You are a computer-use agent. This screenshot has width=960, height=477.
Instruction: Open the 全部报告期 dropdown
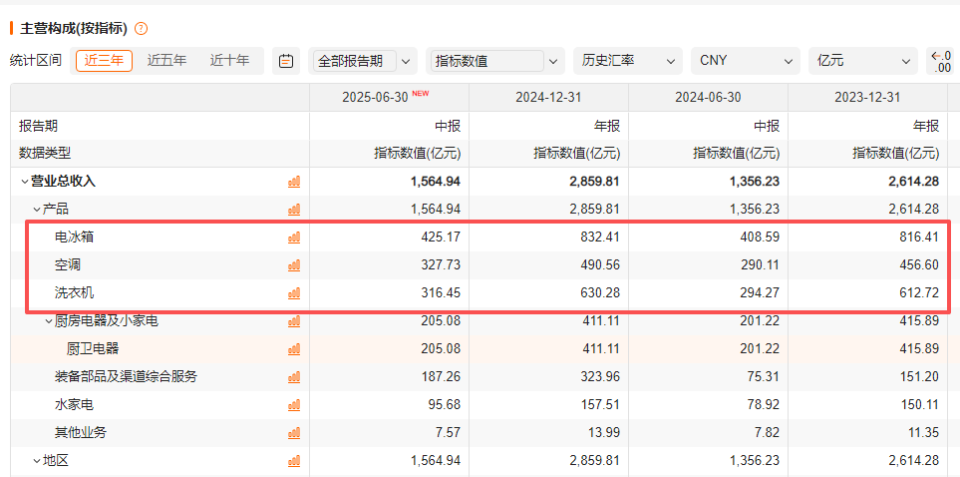point(363,61)
